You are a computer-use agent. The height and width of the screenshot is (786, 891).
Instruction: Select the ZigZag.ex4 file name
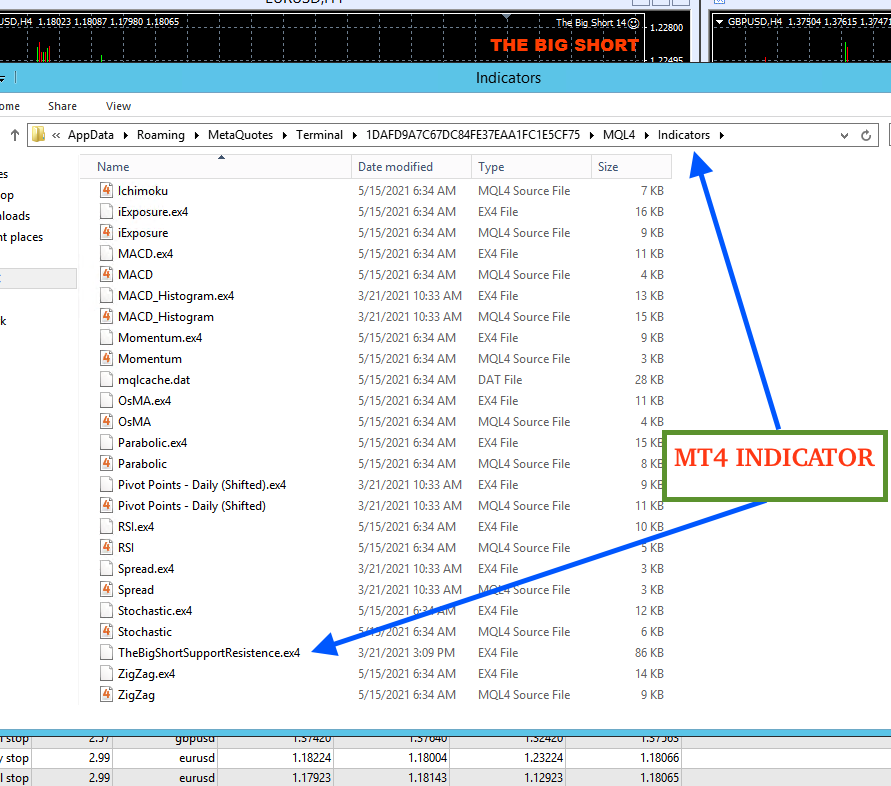(146, 673)
